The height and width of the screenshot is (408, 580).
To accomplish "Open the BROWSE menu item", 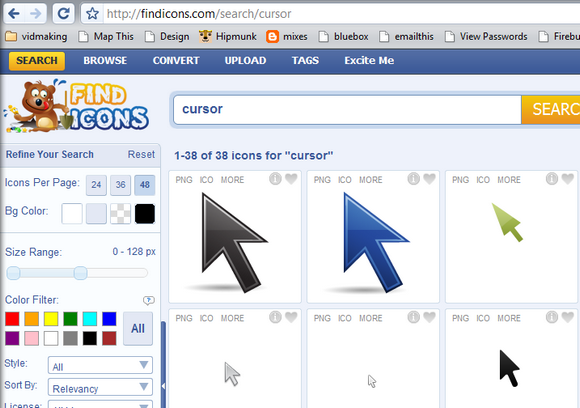I will tap(105, 61).
